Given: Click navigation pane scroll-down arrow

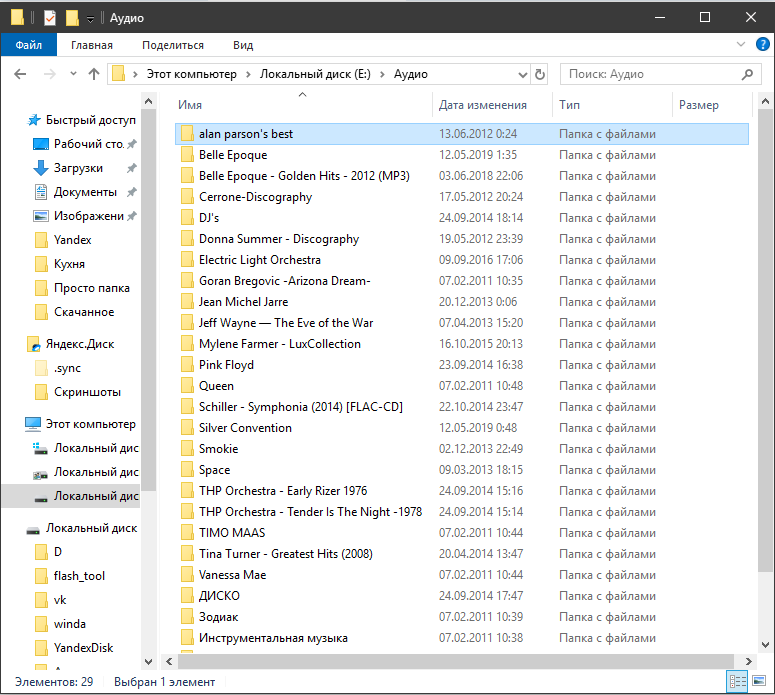Looking at the screenshot, I should (148, 661).
